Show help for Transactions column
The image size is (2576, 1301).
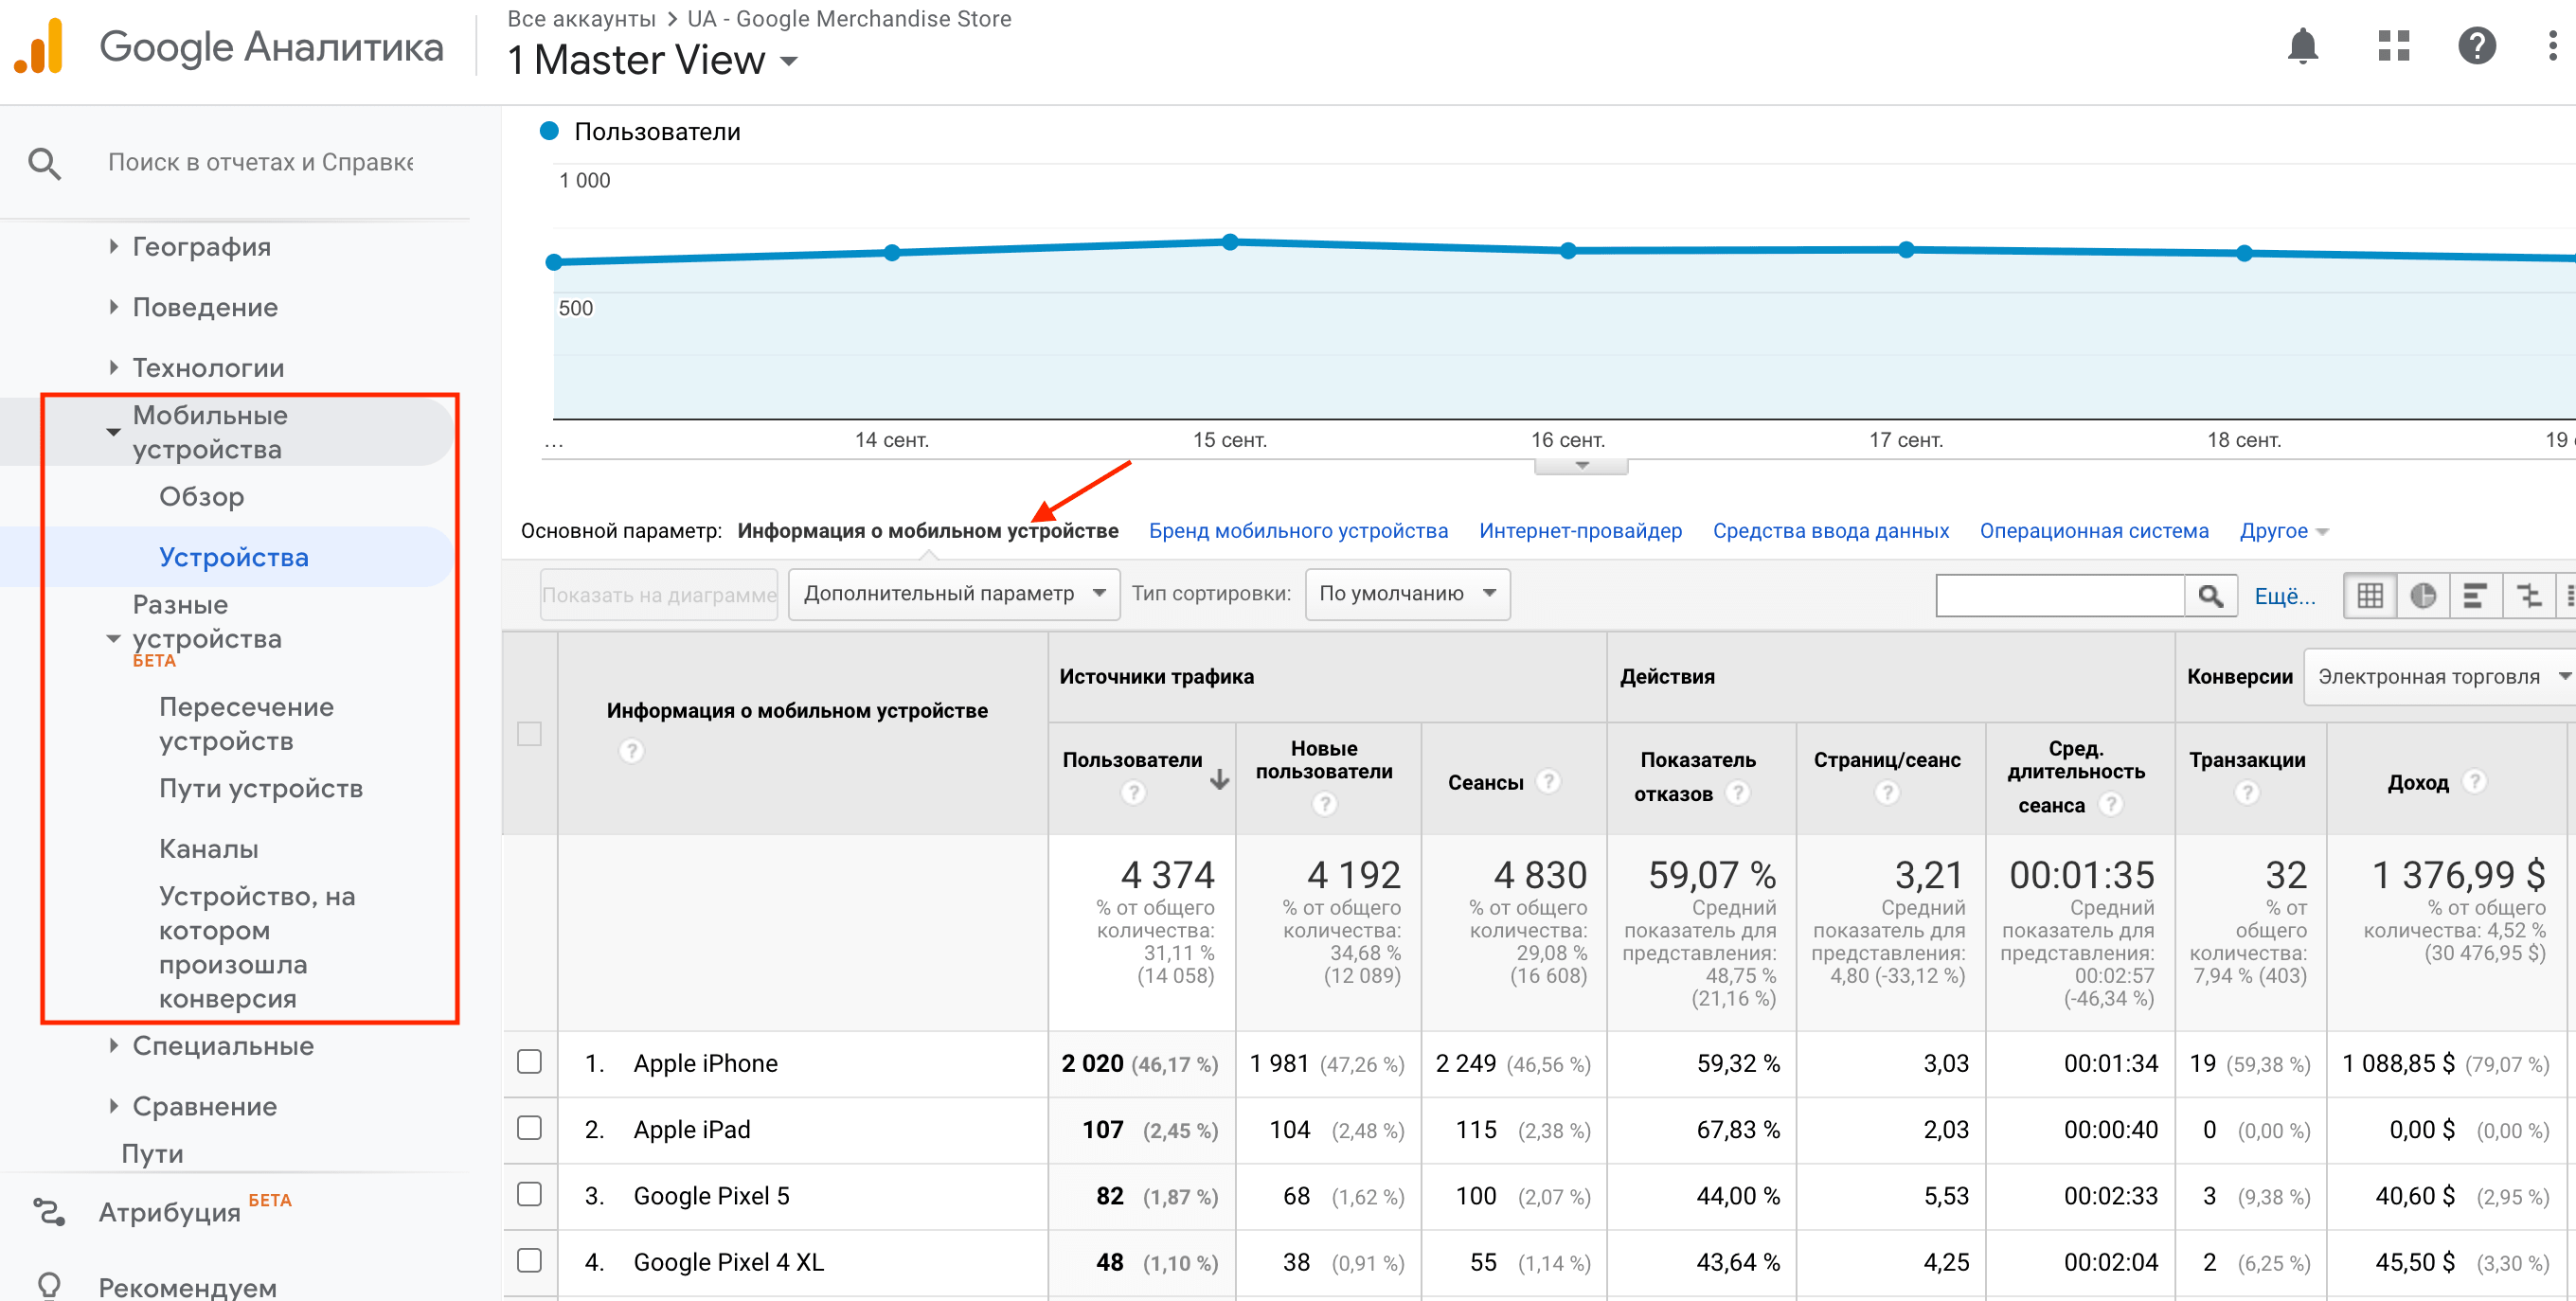[x=2247, y=793]
